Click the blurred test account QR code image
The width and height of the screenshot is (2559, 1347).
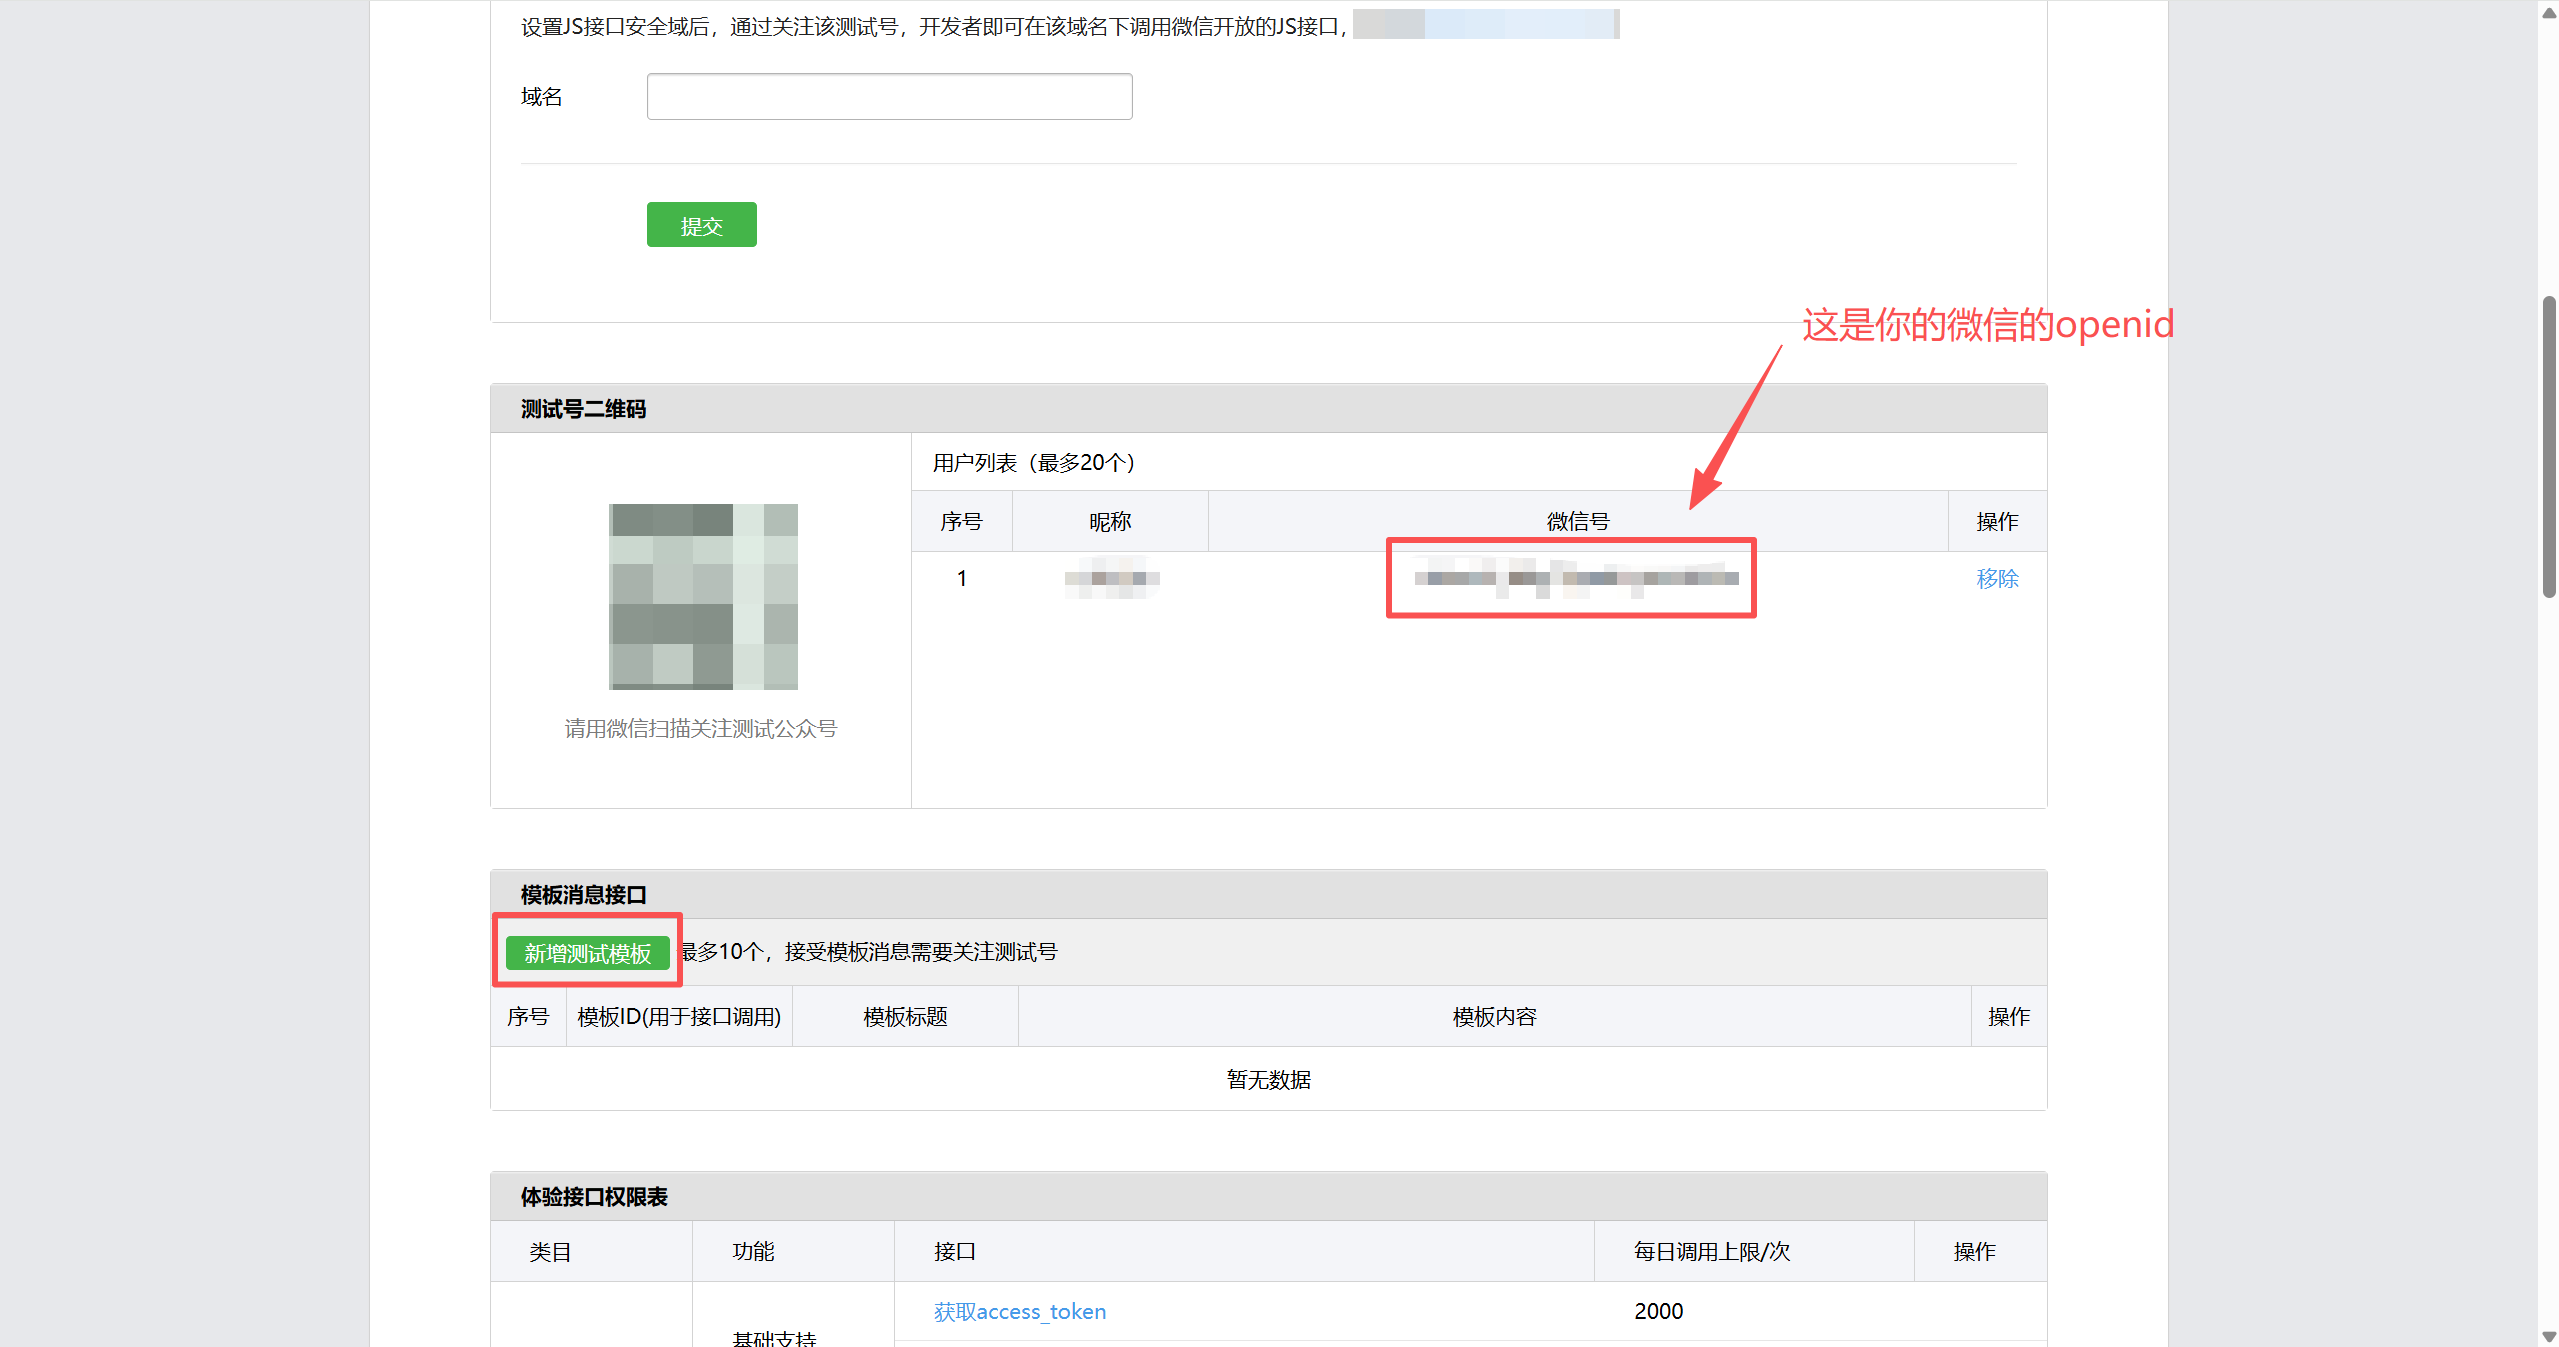click(x=703, y=597)
